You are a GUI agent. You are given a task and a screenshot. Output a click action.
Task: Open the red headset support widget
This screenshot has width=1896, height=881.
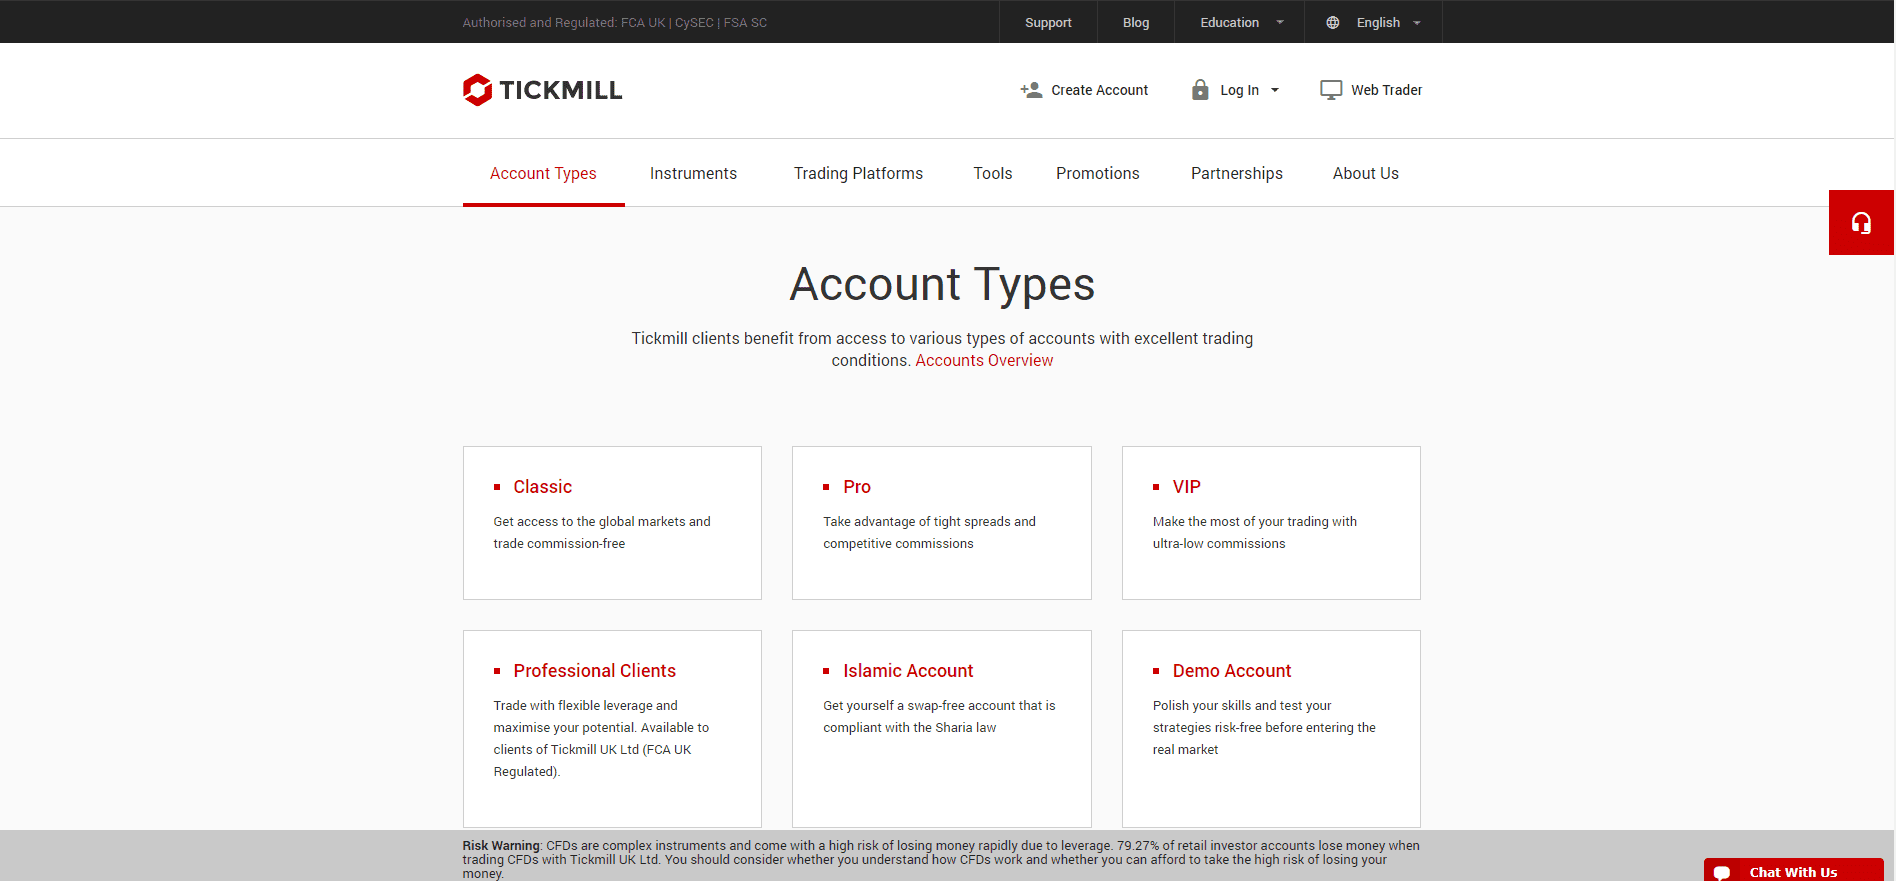(x=1861, y=222)
